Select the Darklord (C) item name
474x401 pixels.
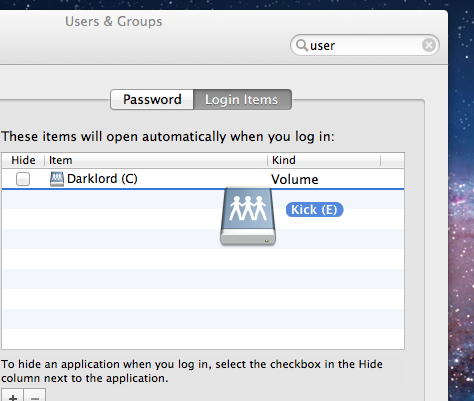[102, 179]
